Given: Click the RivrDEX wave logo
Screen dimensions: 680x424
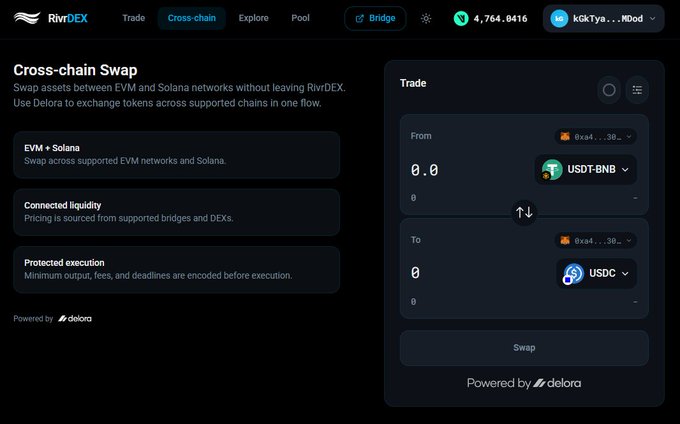Looking at the screenshot, I should (x=27, y=18).
